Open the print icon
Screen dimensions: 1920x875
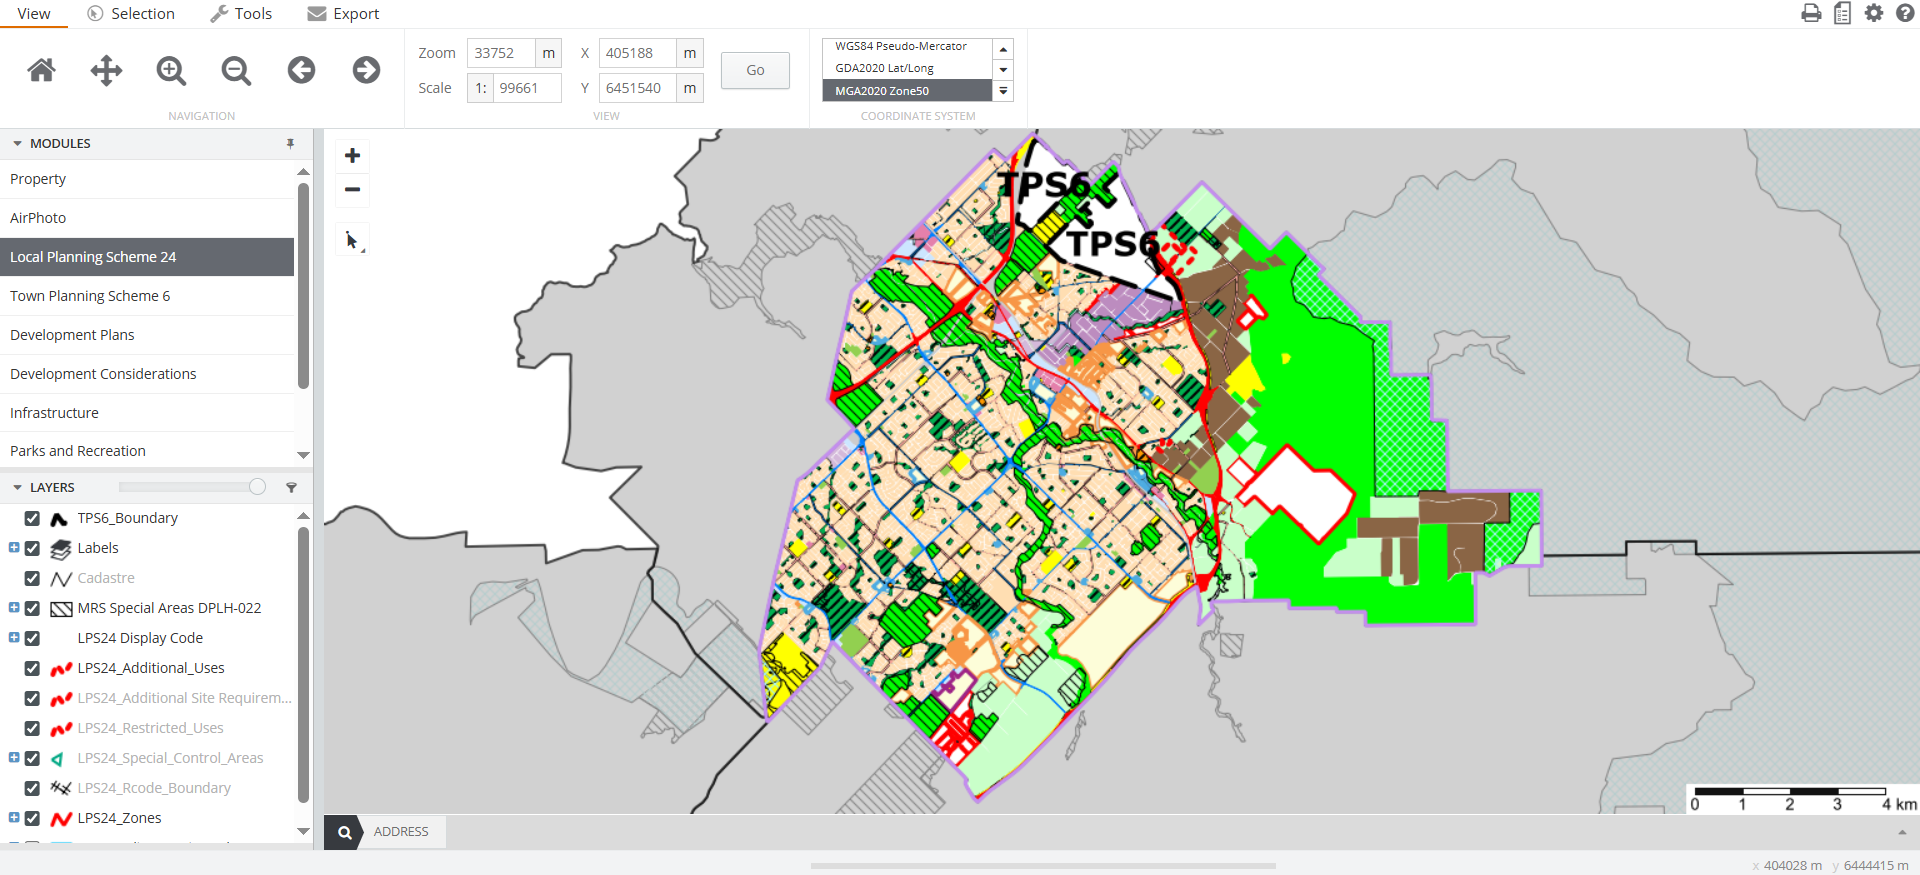(1811, 13)
